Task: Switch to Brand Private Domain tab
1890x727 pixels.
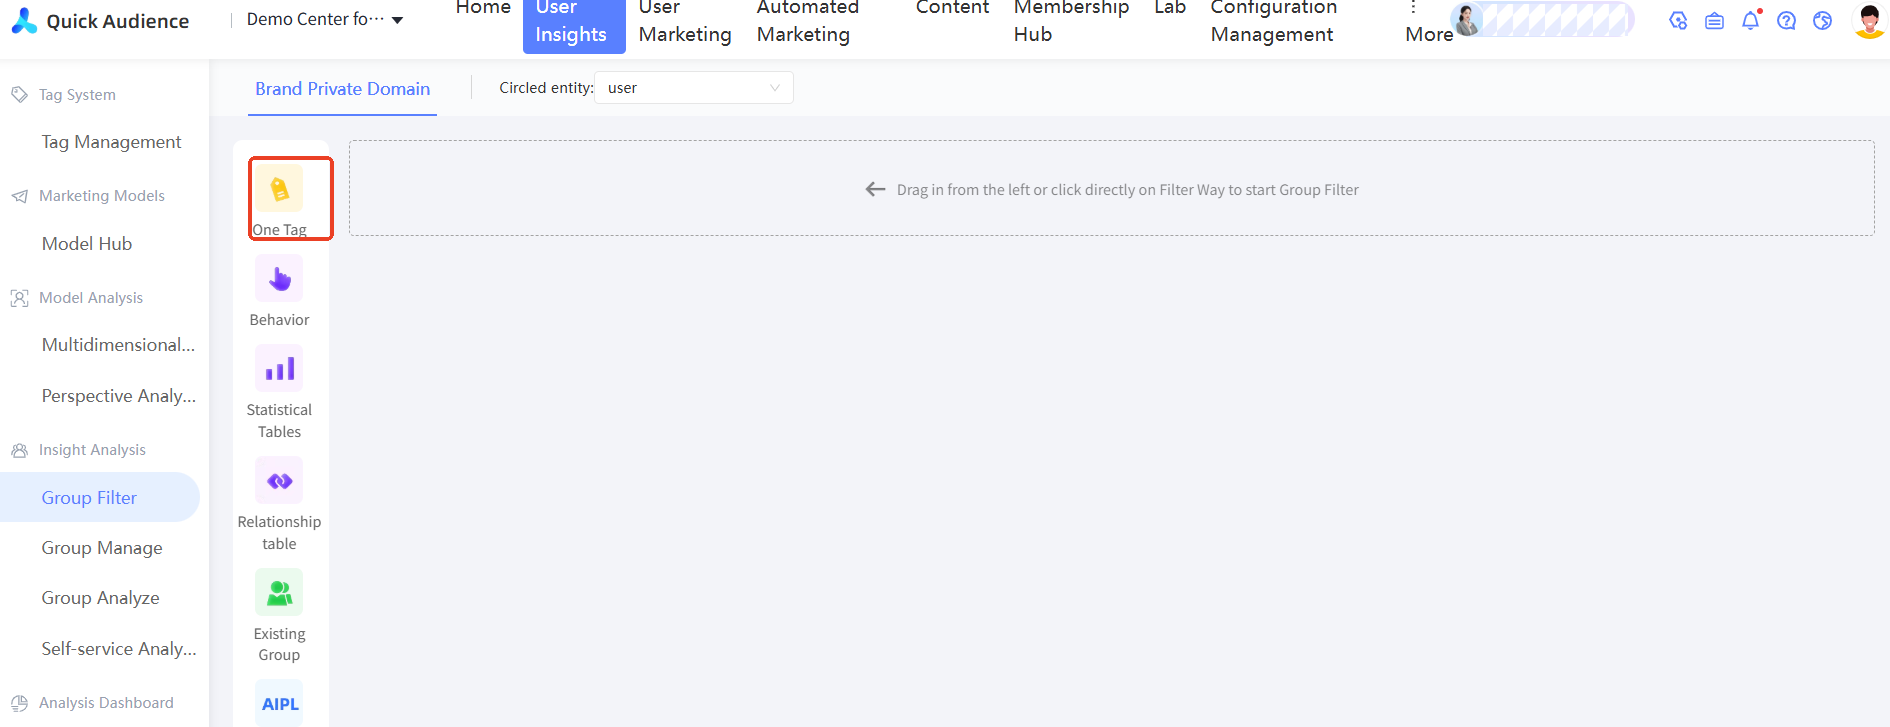Action: point(342,89)
